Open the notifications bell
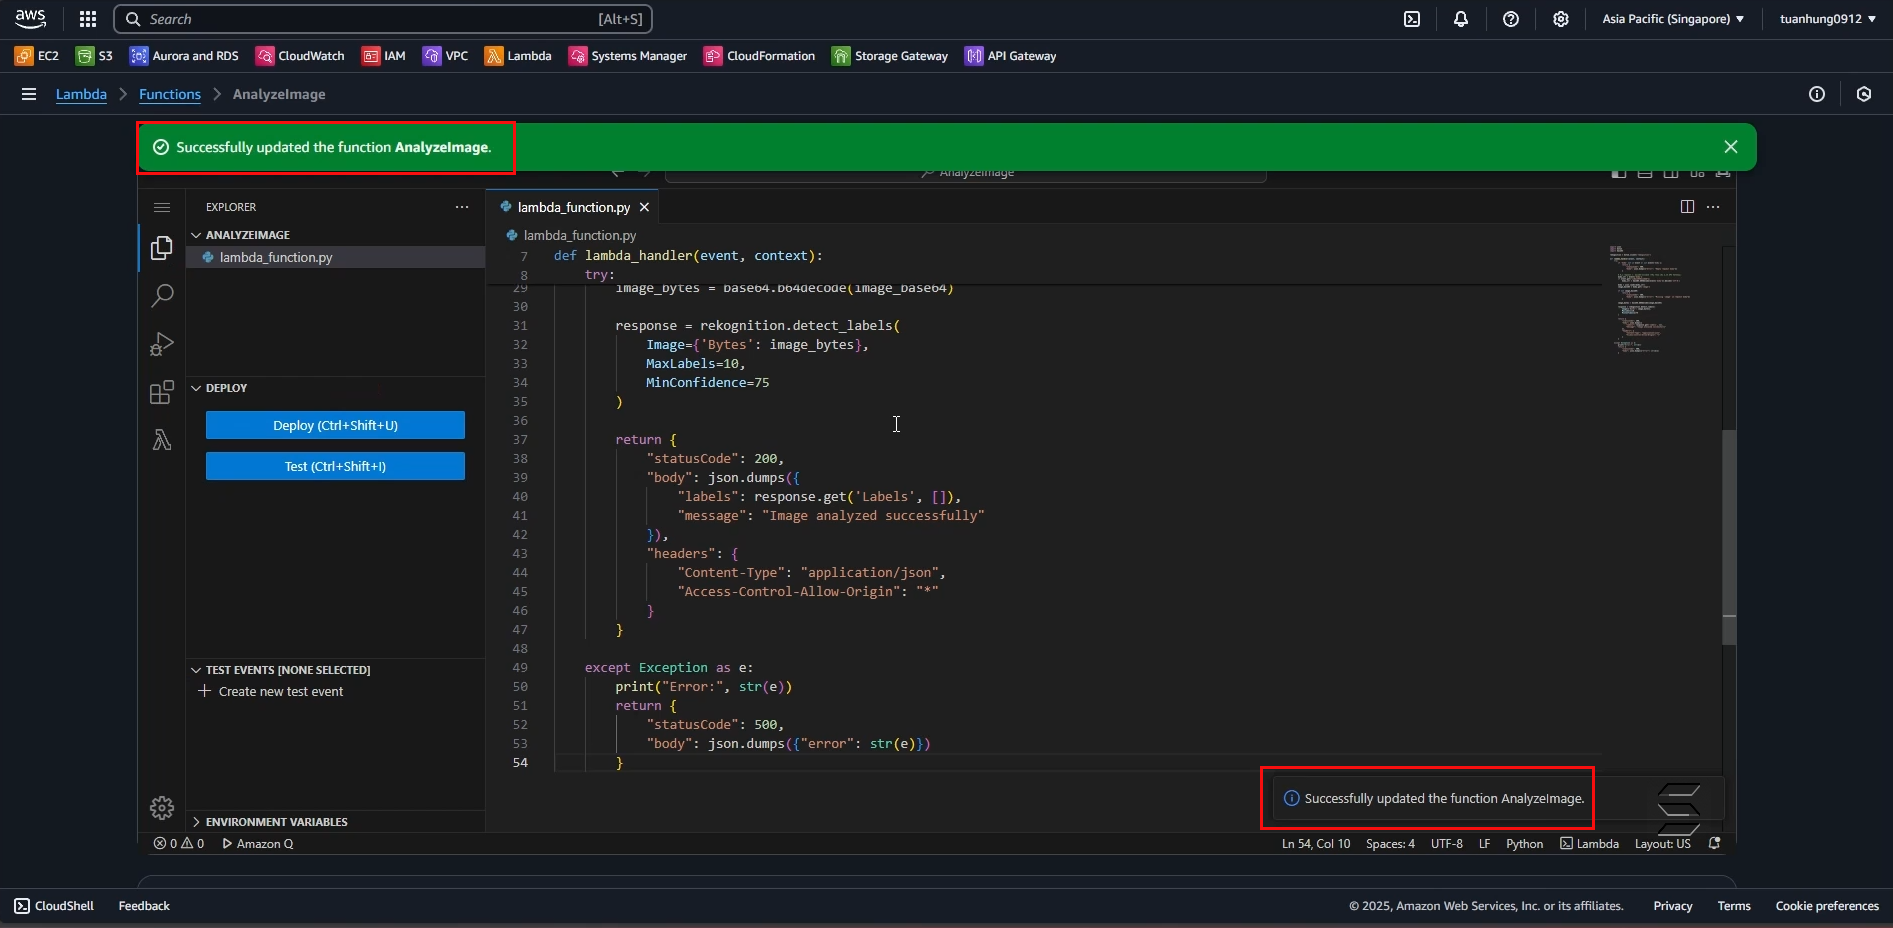This screenshot has height=928, width=1893. pyautogui.click(x=1461, y=19)
